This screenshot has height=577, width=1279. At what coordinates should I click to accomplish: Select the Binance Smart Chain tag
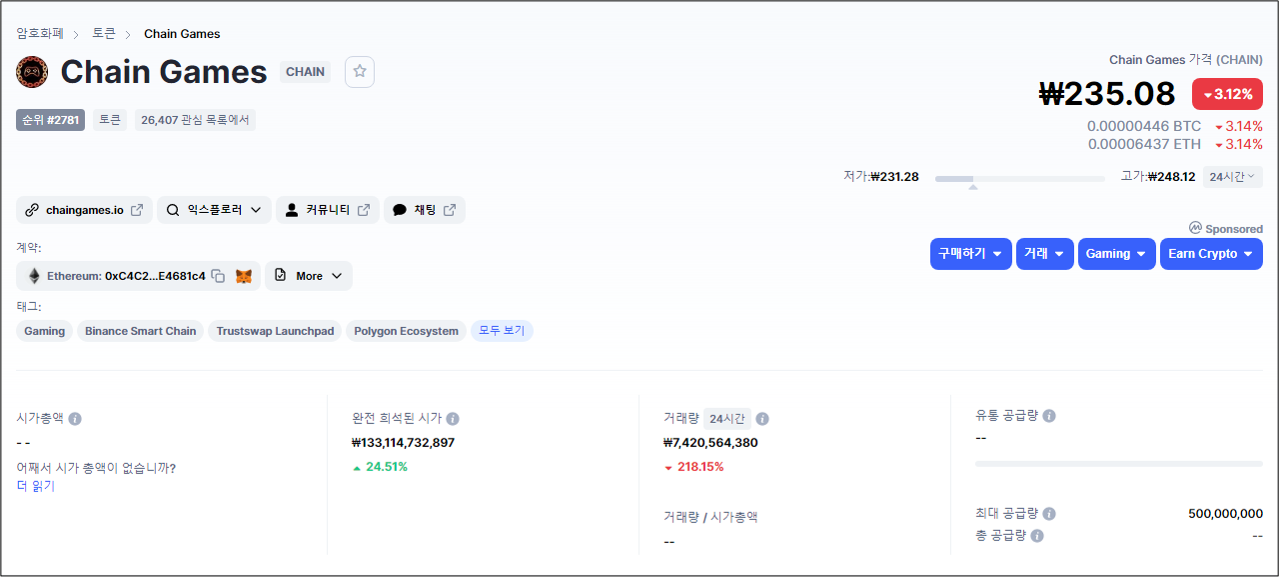point(140,331)
